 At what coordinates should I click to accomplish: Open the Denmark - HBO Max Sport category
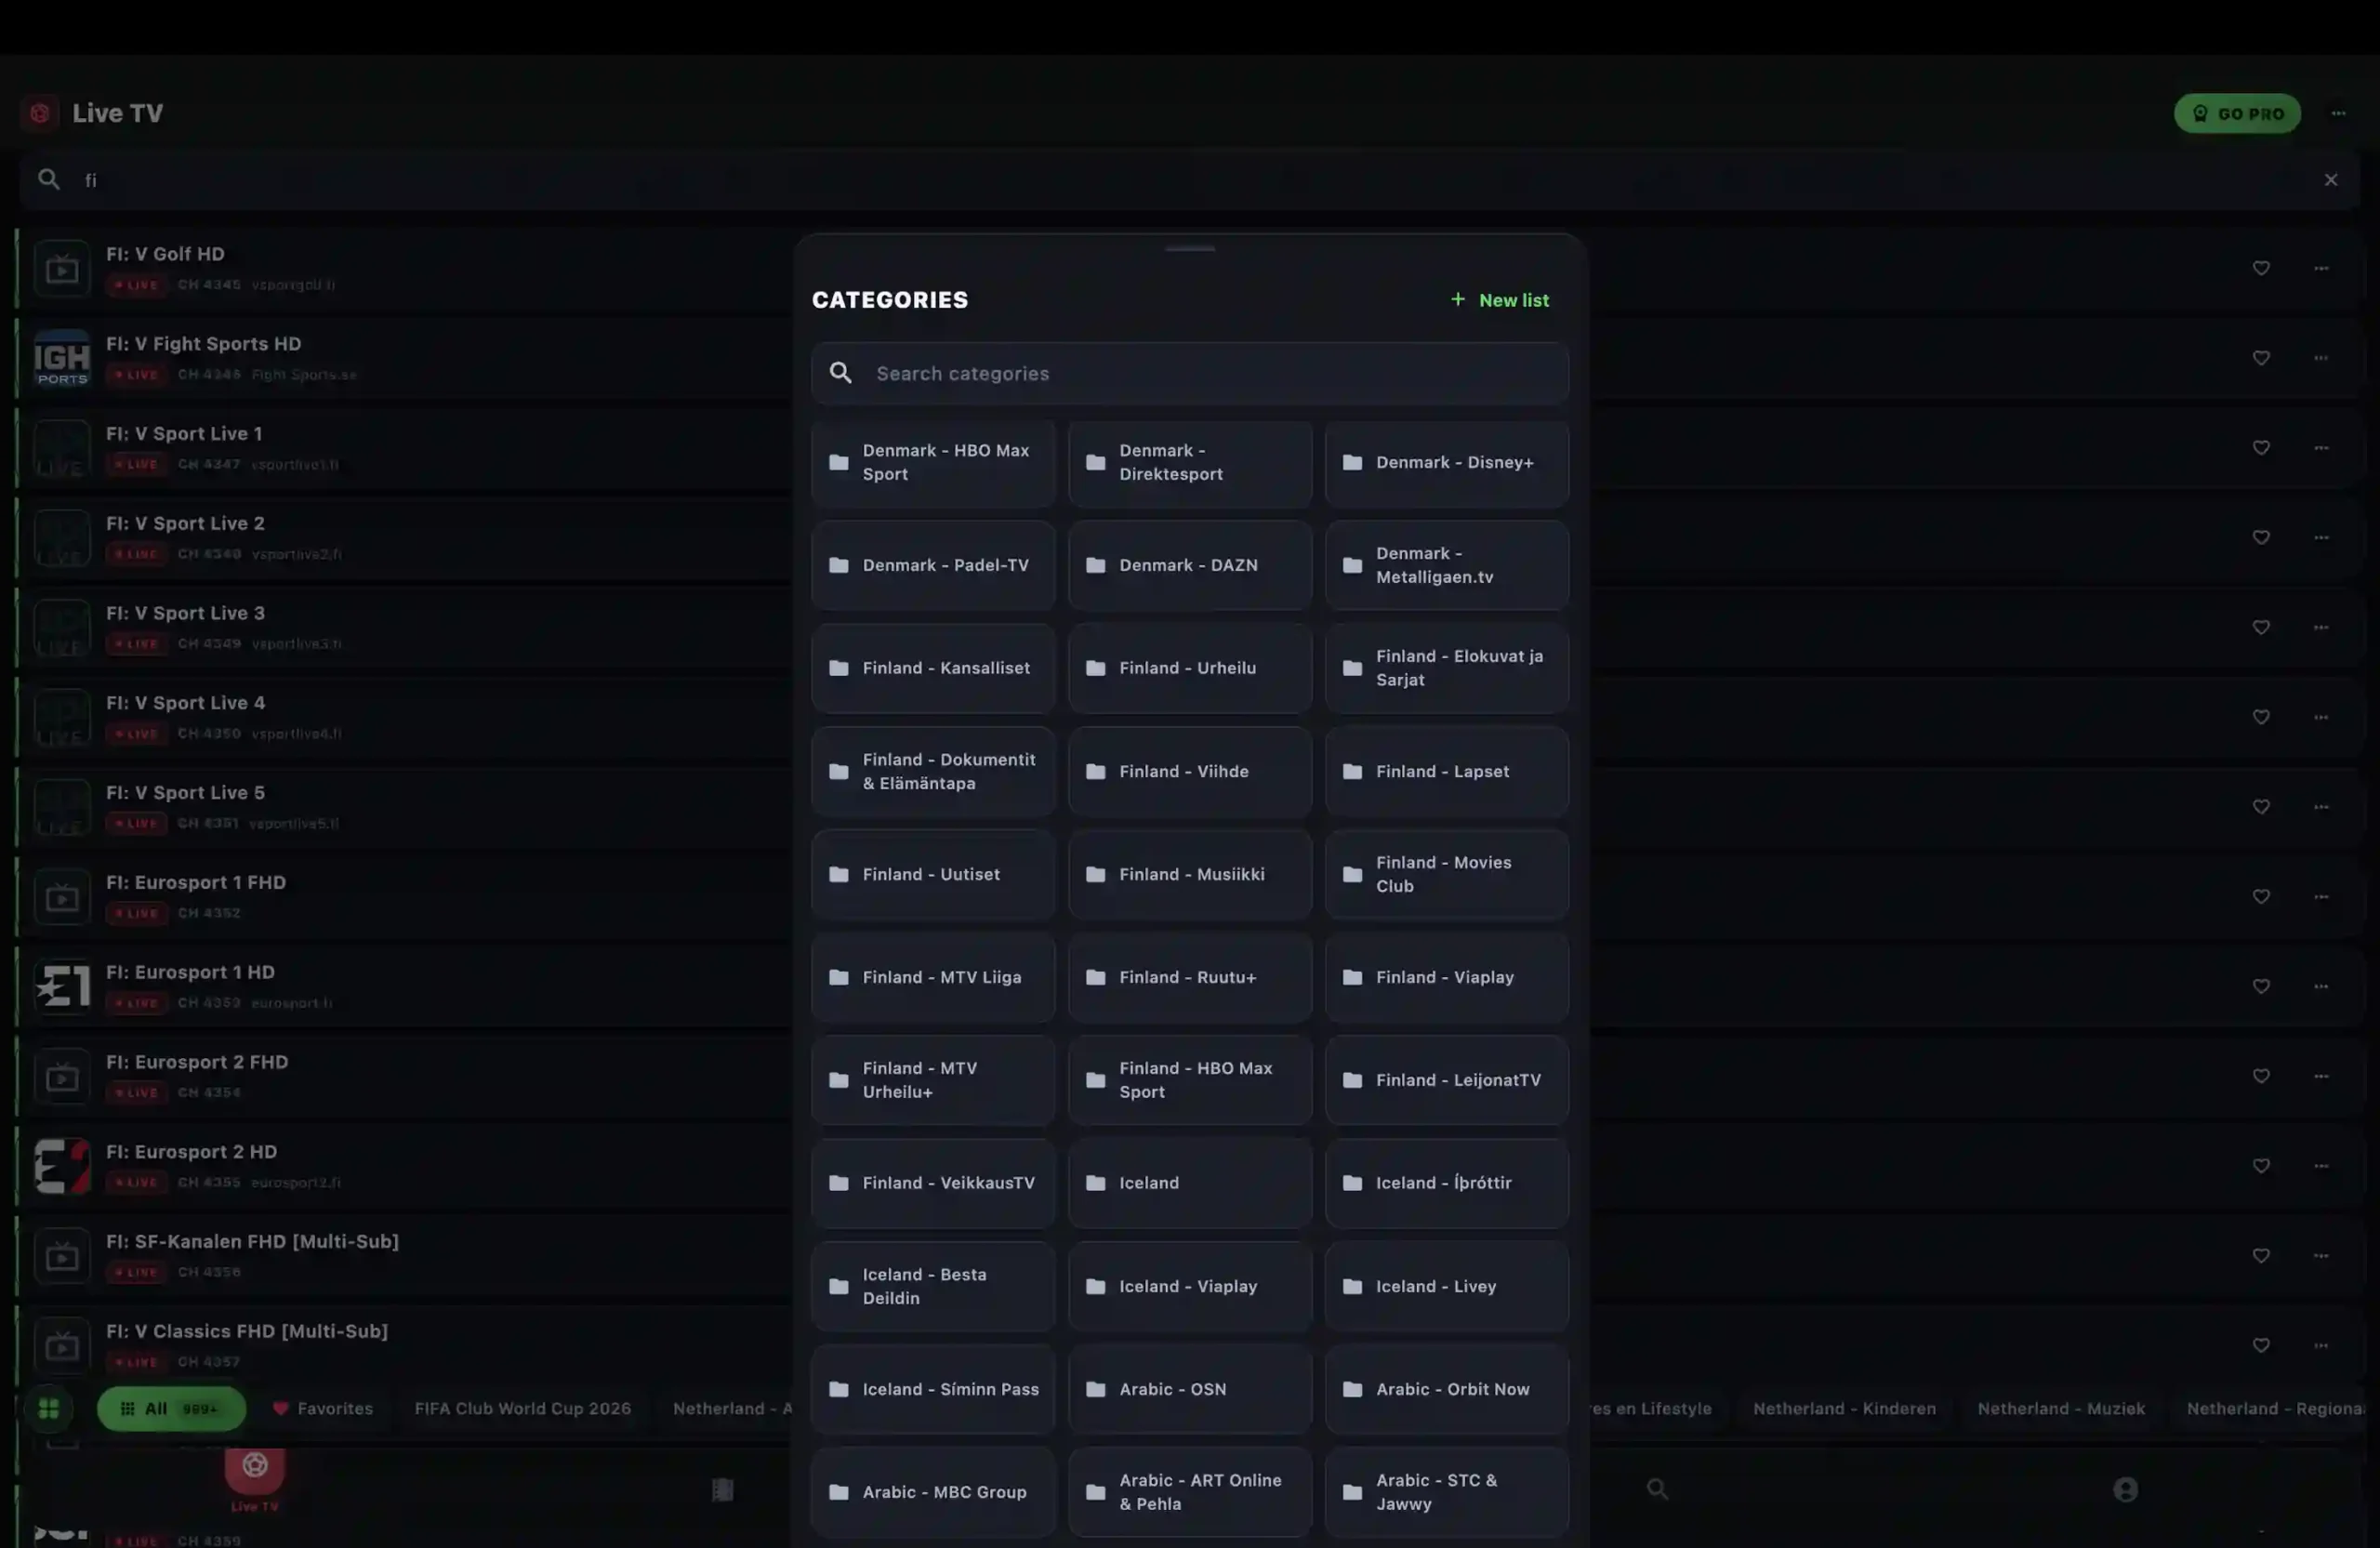point(932,462)
